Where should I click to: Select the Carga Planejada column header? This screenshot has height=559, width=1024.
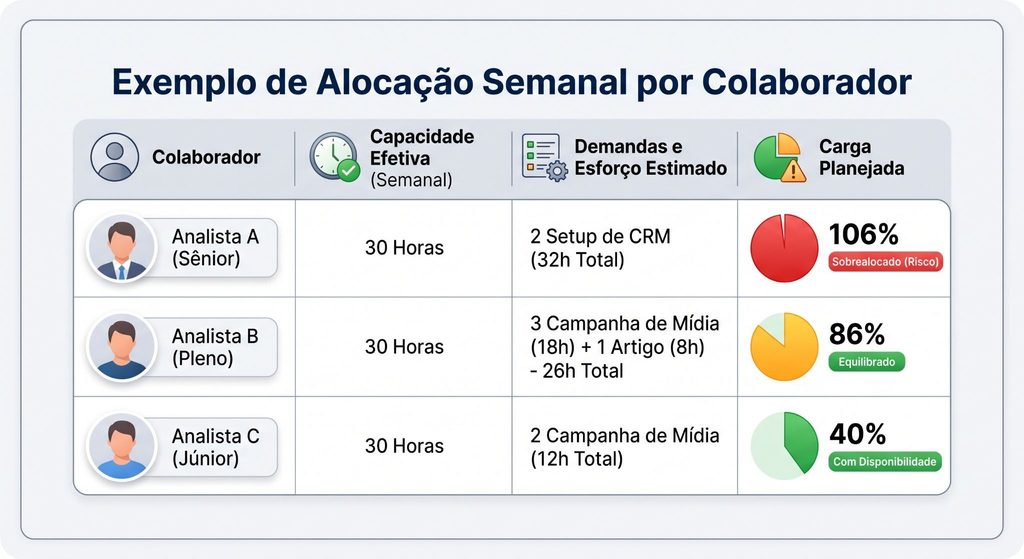point(844,157)
